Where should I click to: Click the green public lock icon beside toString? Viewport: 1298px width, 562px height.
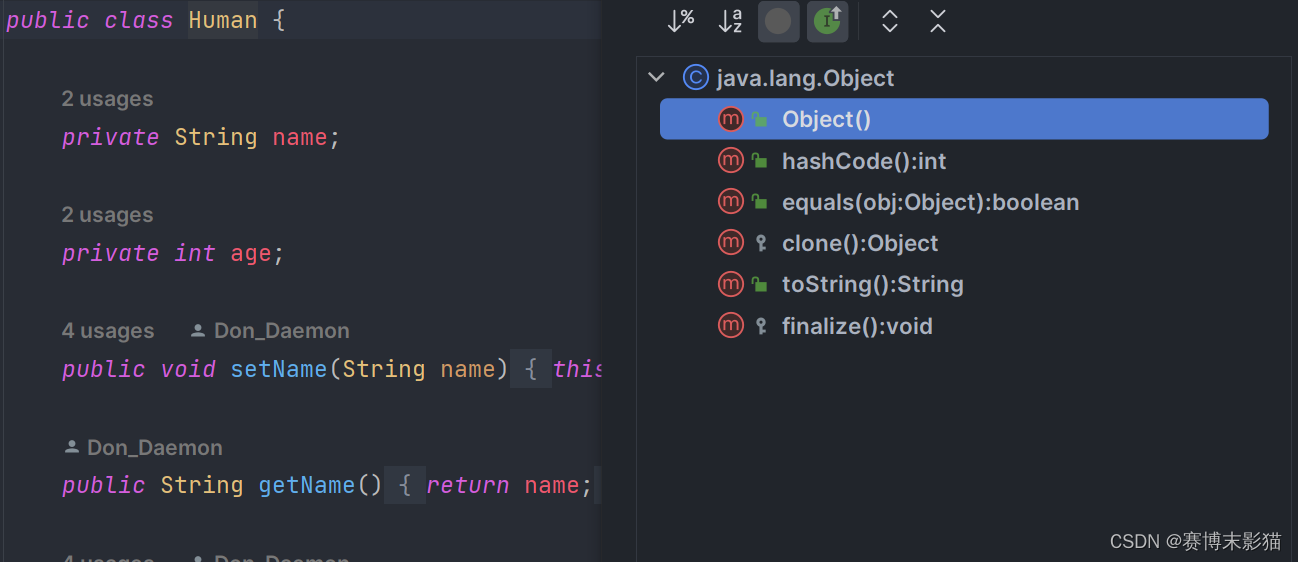click(761, 285)
